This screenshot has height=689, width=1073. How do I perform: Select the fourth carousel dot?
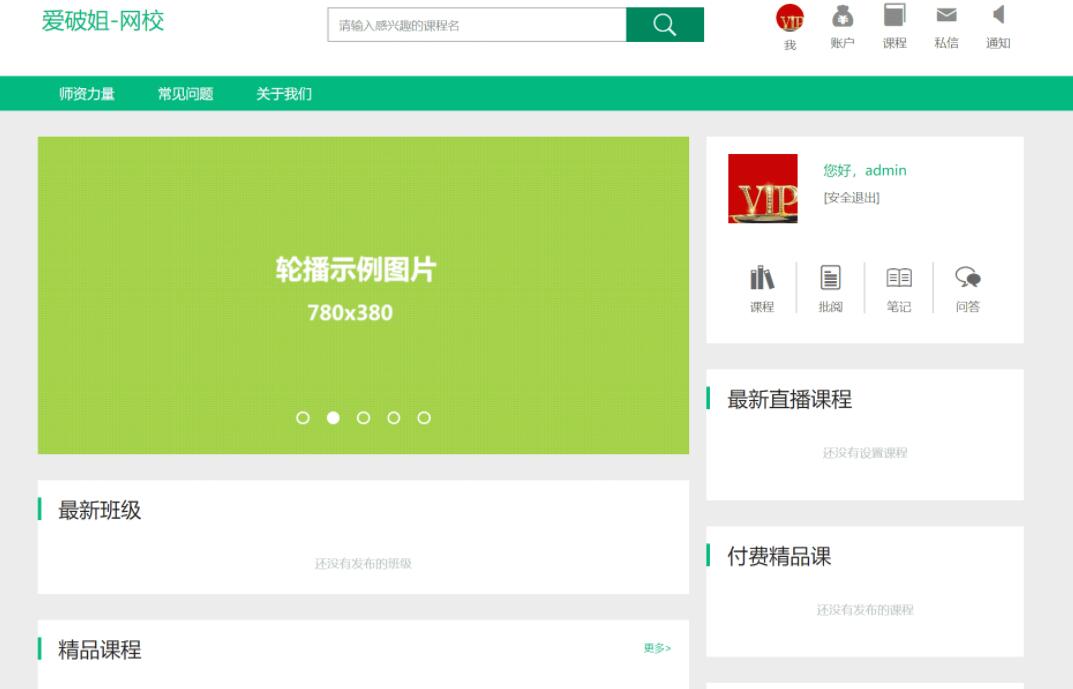tap(393, 417)
